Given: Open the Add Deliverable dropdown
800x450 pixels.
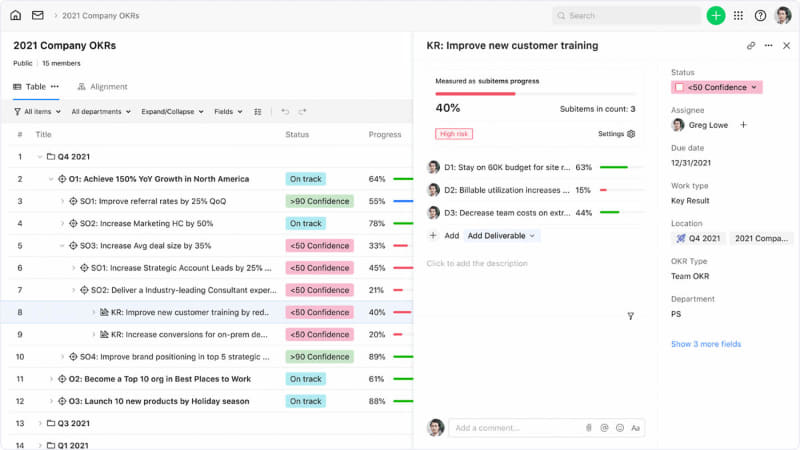Looking at the screenshot, I should click(502, 236).
